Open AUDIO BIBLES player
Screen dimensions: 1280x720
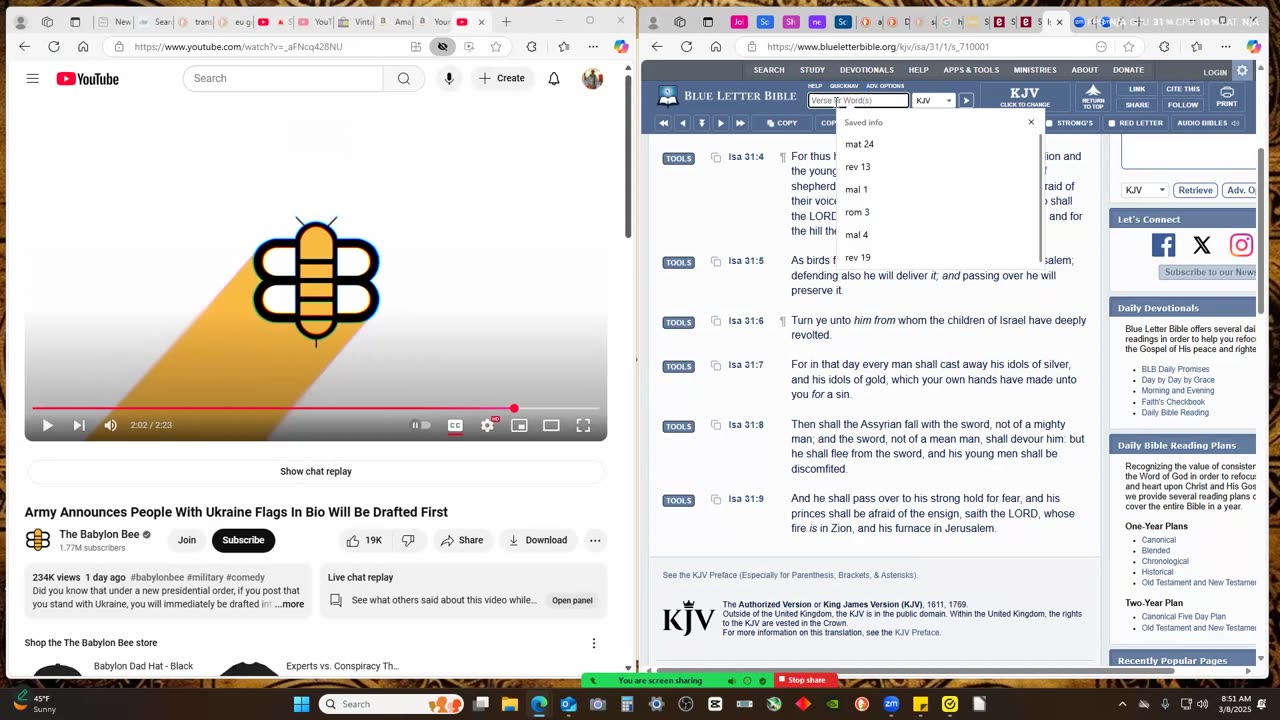pos(1208,123)
